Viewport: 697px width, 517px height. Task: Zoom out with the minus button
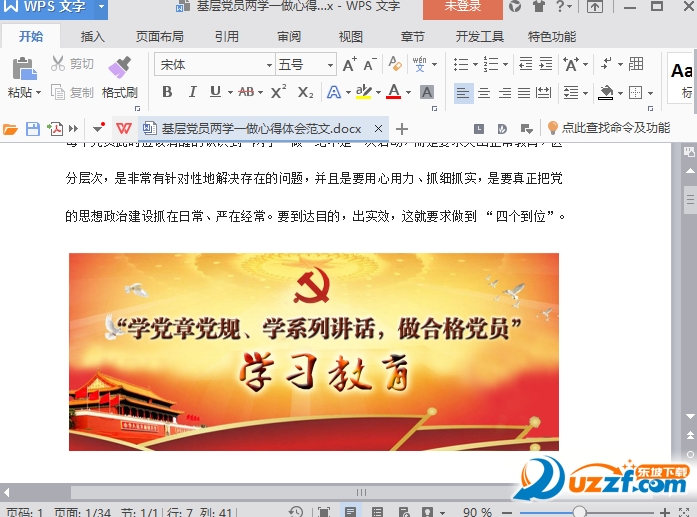point(507,513)
